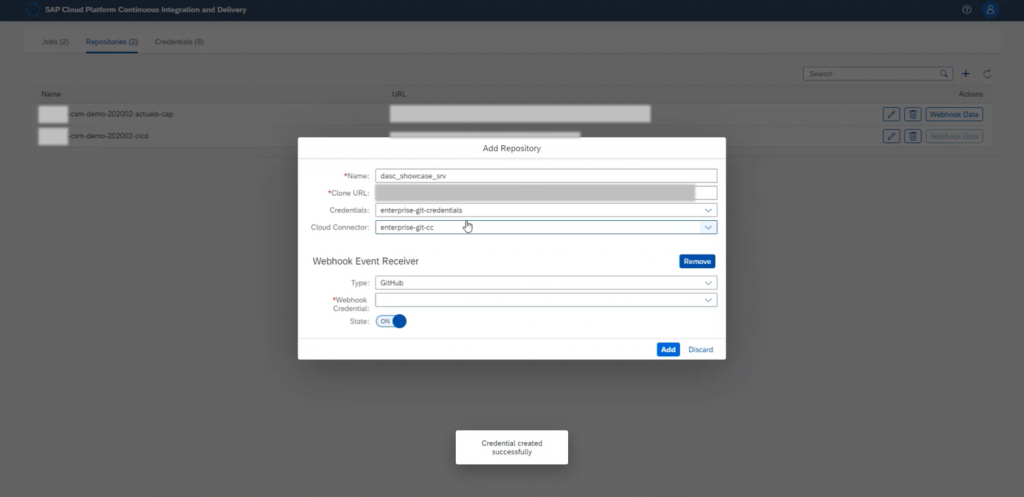Open the Credentials dropdown arrow
This screenshot has height=497, width=1024.
pyautogui.click(x=708, y=210)
